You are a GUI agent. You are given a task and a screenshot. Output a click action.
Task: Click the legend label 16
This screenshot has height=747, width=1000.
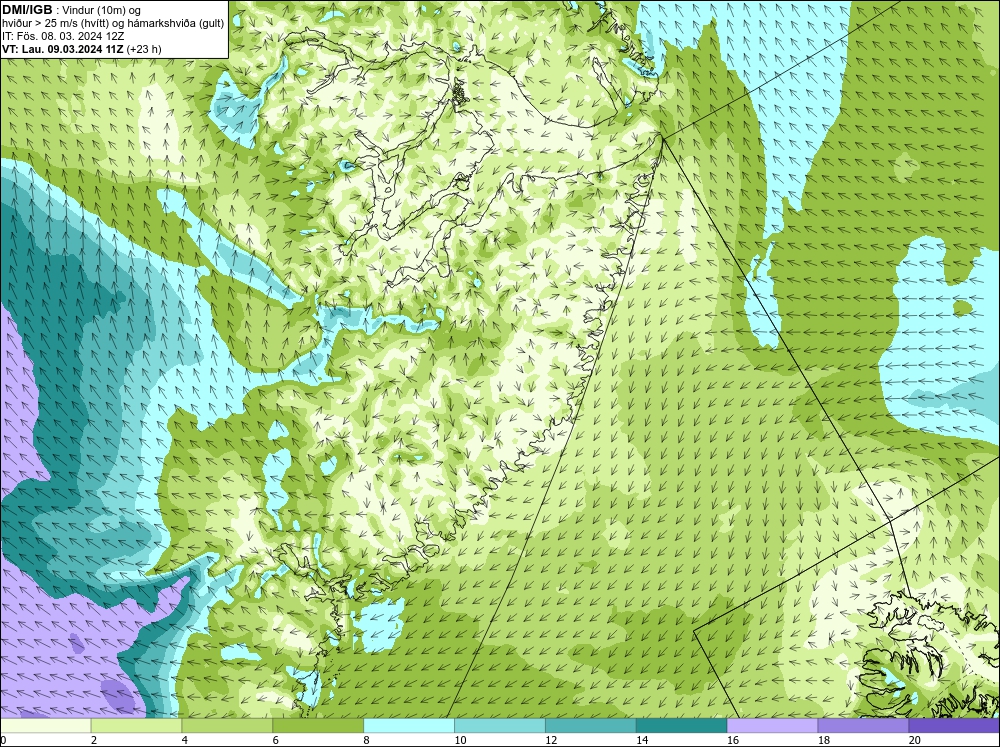point(732,740)
